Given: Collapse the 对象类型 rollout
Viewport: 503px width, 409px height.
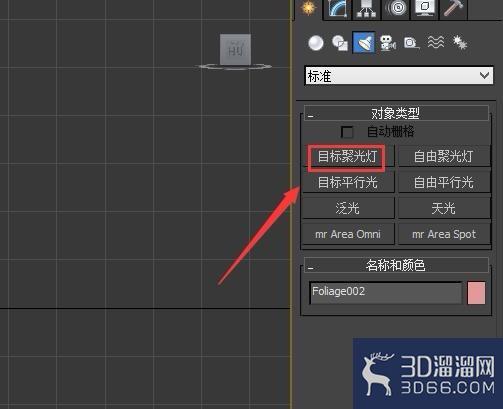Looking at the screenshot, I should point(396,113).
